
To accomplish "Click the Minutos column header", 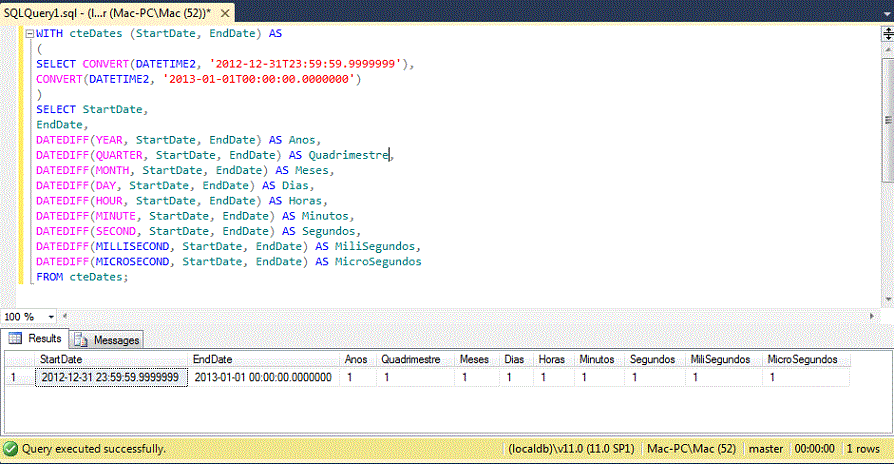I will [x=600, y=360].
